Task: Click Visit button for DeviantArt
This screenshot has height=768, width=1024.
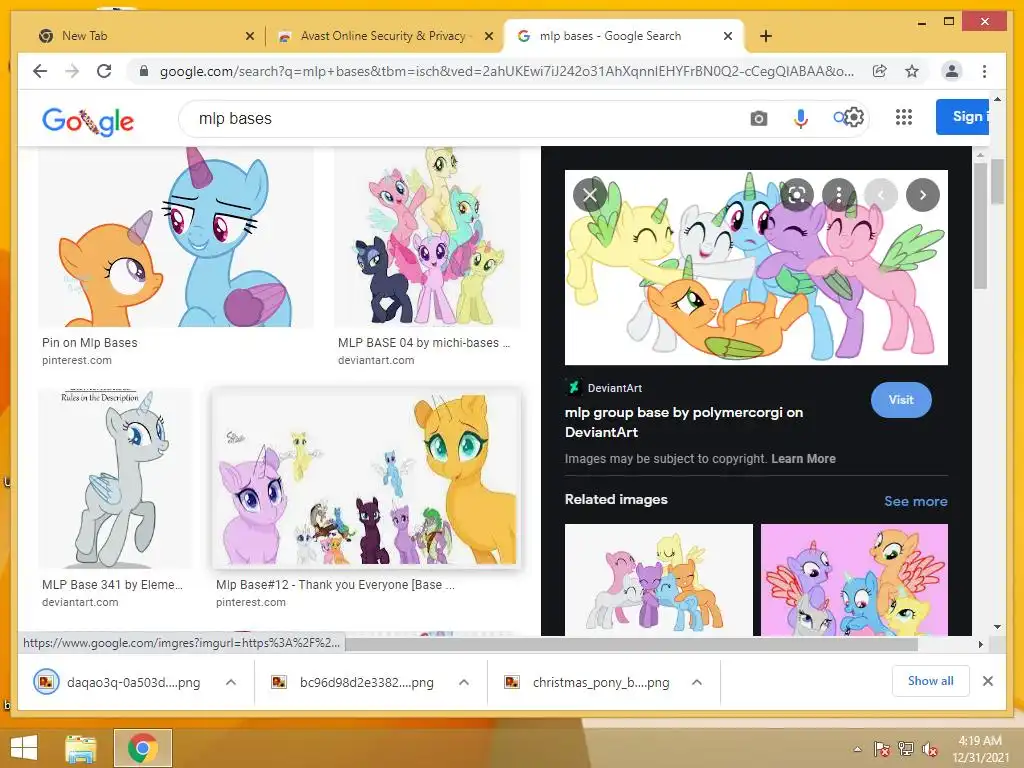Action: [x=901, y=400]
